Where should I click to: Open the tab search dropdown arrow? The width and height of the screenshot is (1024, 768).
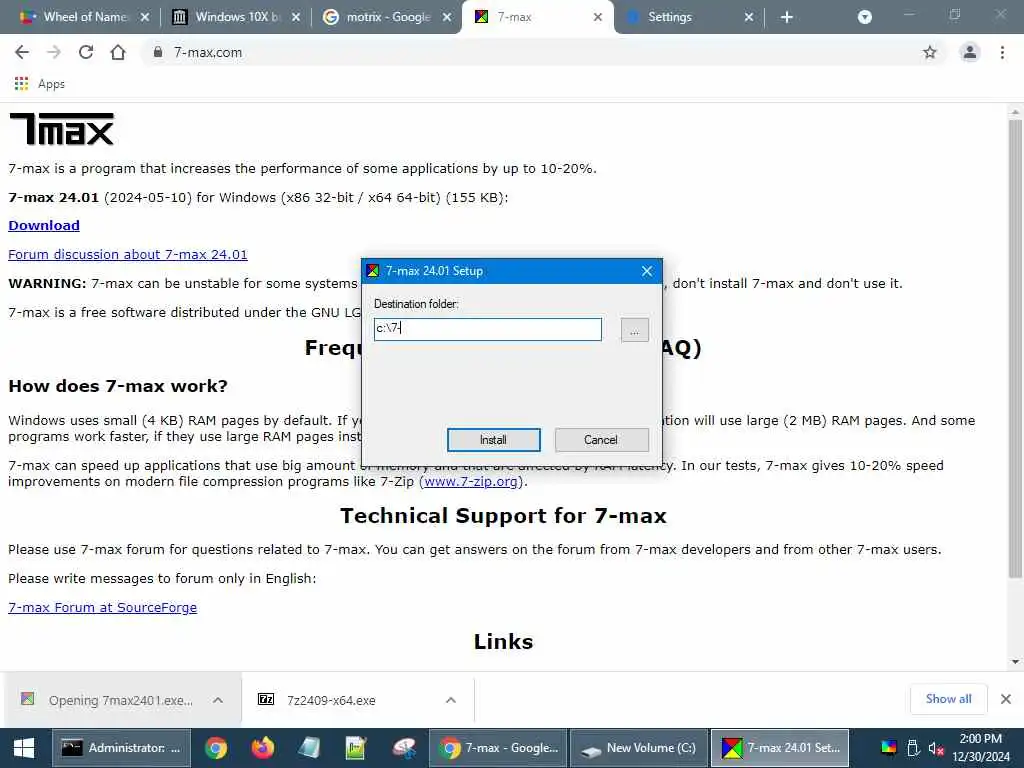[x=865, y=17]
